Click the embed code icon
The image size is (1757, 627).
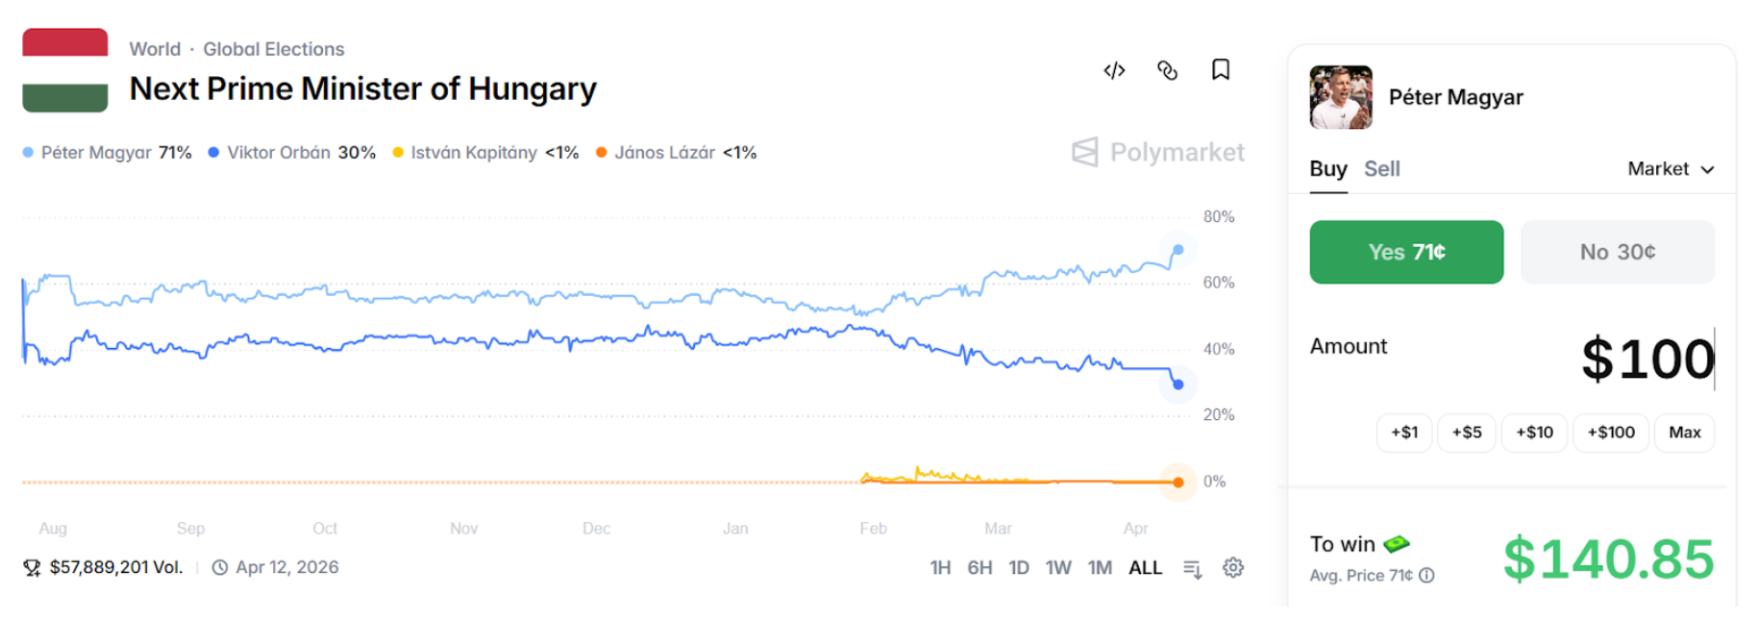(x=1114, y=70)
